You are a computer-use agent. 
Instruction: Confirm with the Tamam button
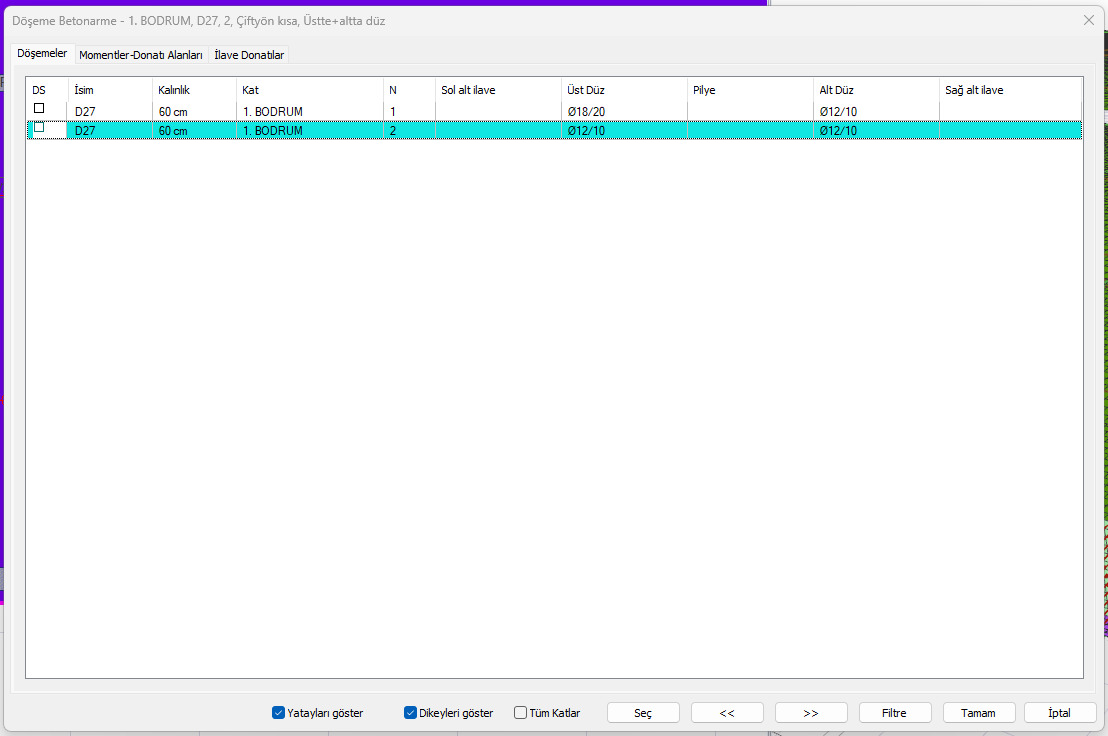(978, 713)
